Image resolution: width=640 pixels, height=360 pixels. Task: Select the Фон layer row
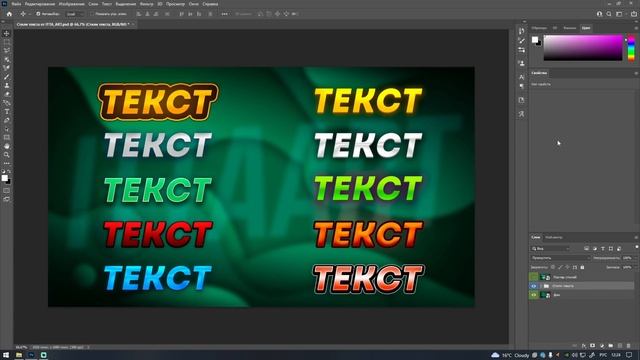pos(582,295)
